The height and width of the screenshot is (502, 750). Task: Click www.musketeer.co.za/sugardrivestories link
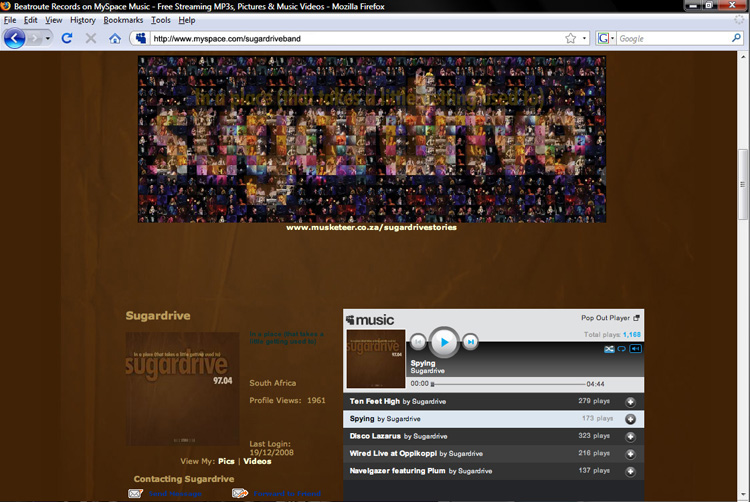click(x=371, y=228)
